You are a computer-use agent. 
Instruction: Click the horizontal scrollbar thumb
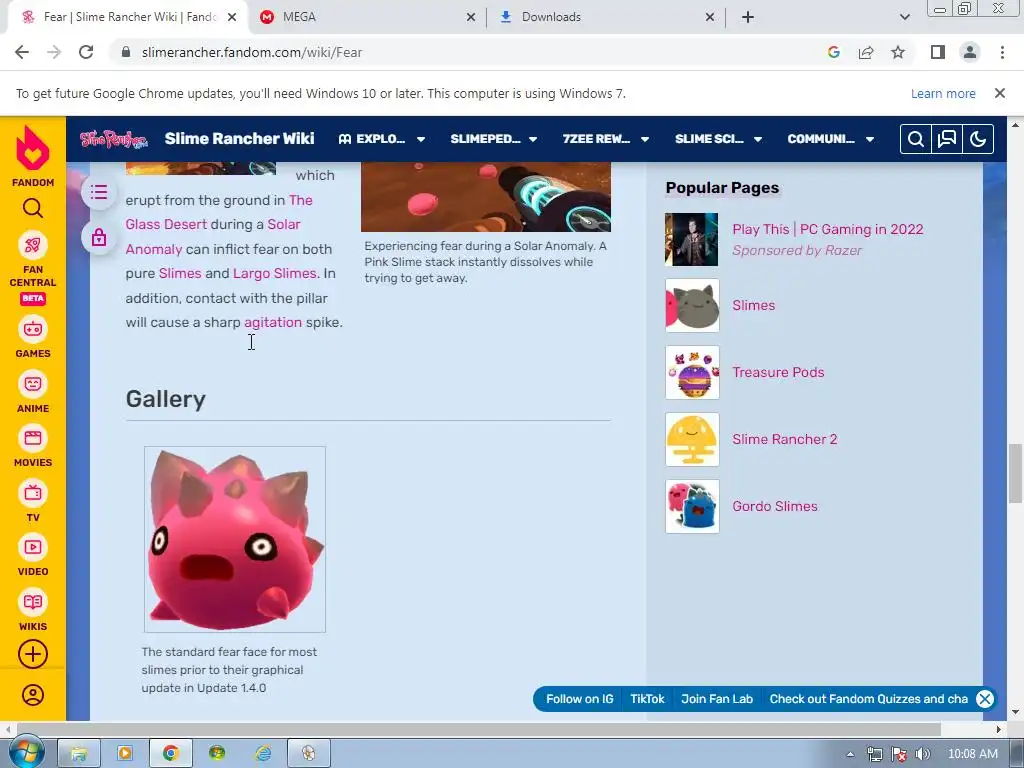coord(479,729)
